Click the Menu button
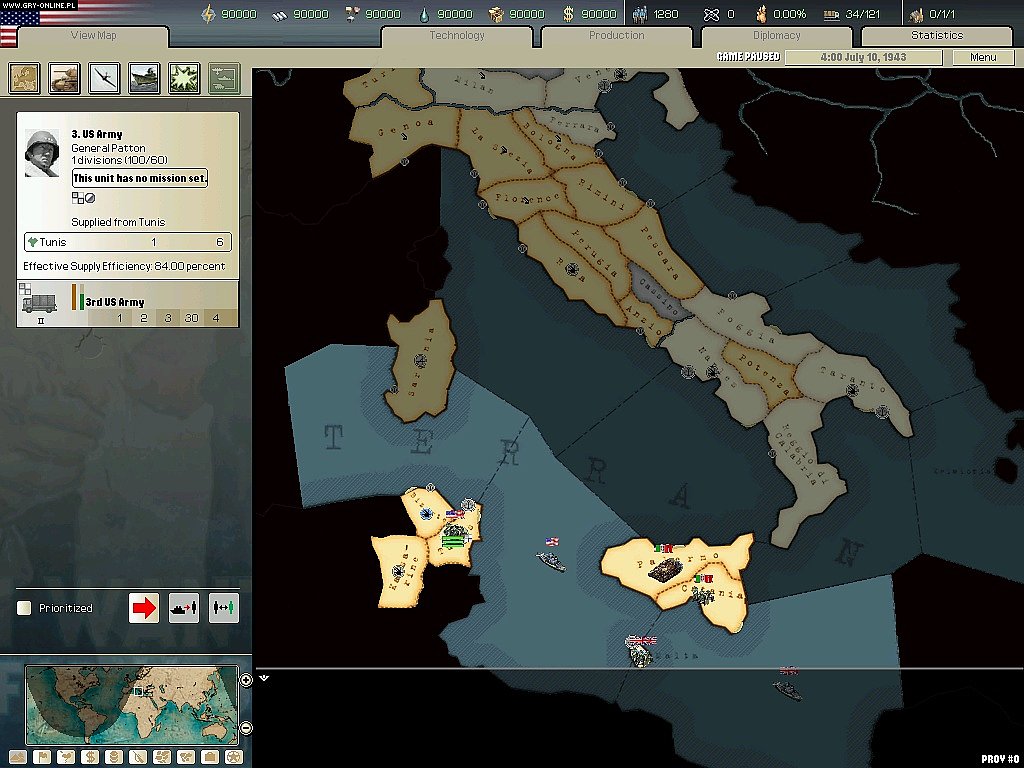1024x768 pixels. click(x=982, y=57)
